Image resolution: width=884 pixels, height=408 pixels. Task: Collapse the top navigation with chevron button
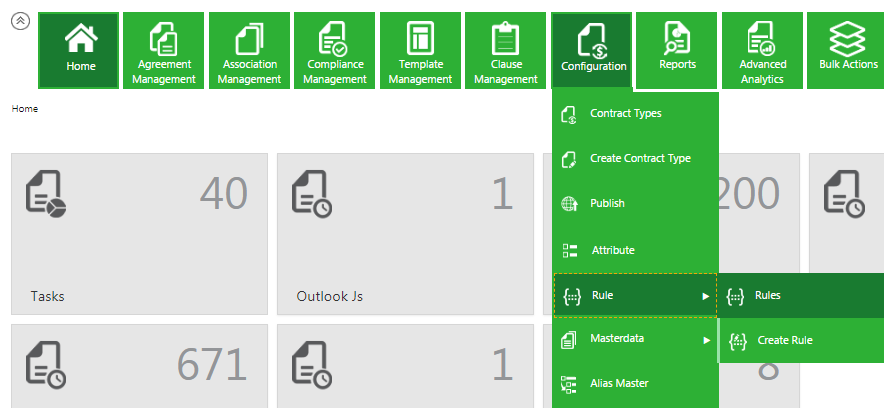(19, 22)
